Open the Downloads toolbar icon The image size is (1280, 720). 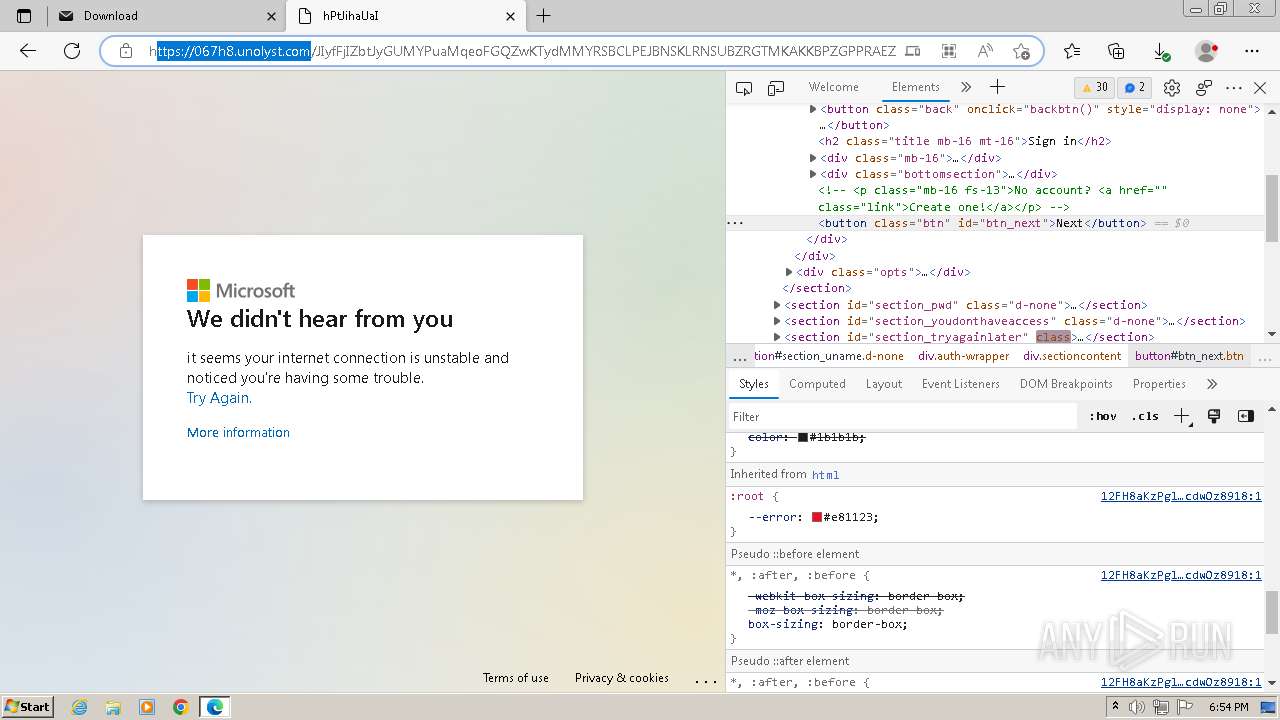tap(1161, 51)
